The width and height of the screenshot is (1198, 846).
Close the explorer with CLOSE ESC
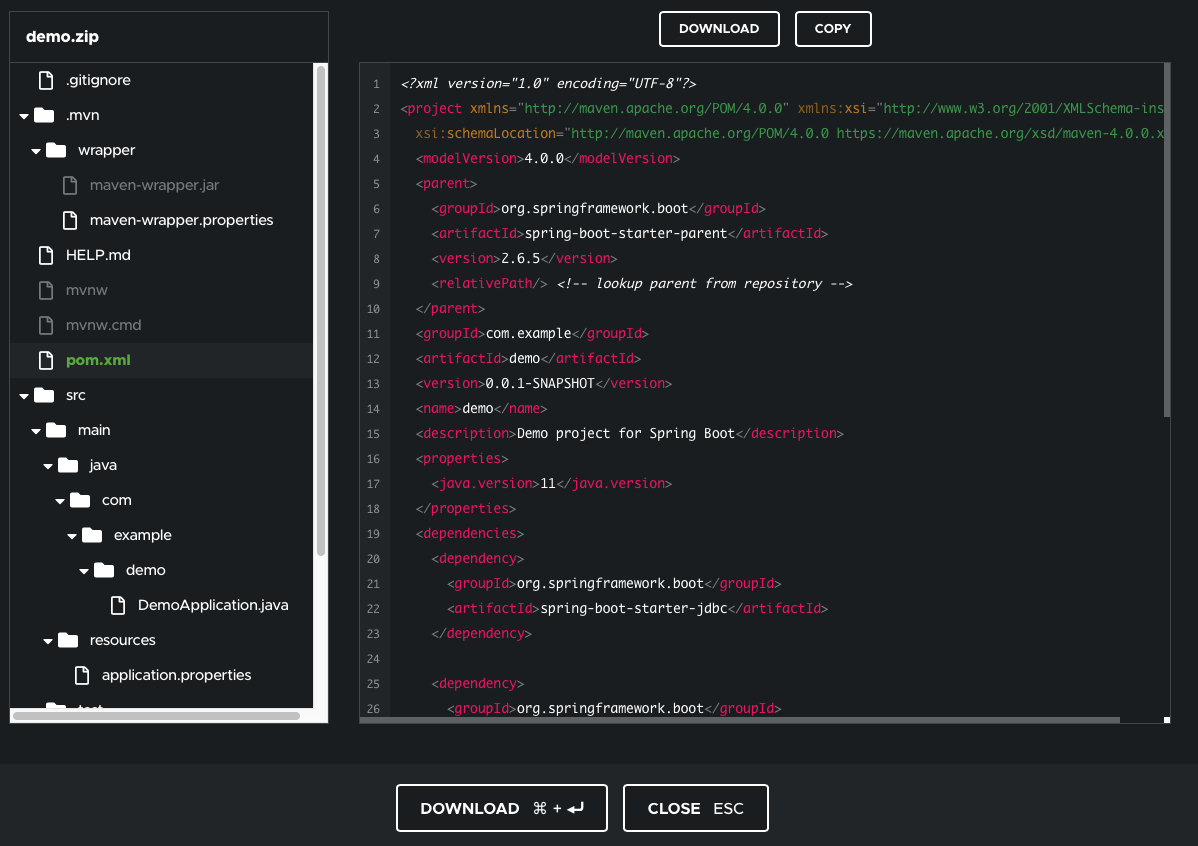[x=695, y=808]
